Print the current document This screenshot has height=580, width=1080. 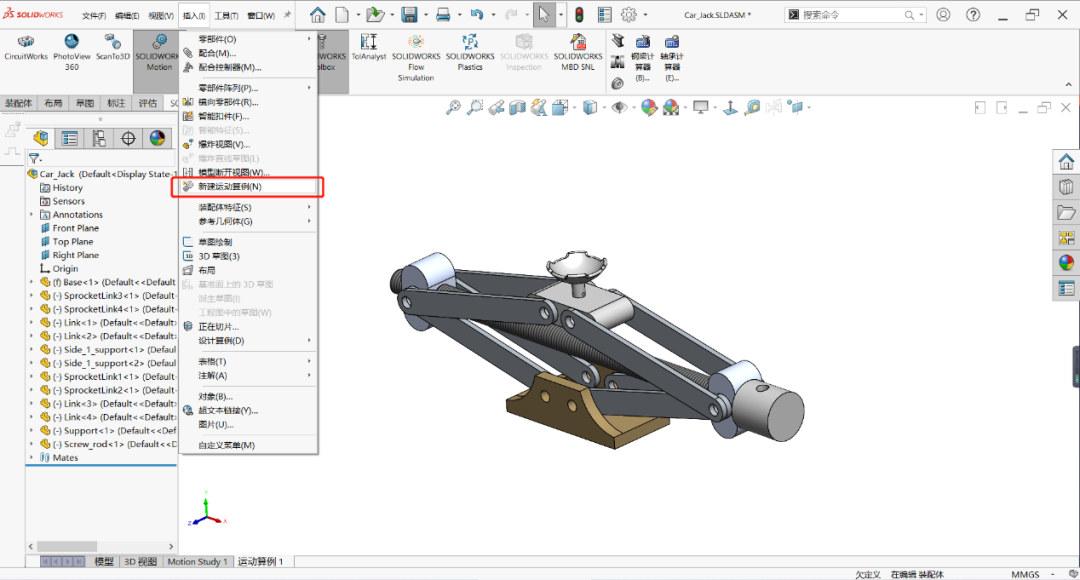coord(443,14)
